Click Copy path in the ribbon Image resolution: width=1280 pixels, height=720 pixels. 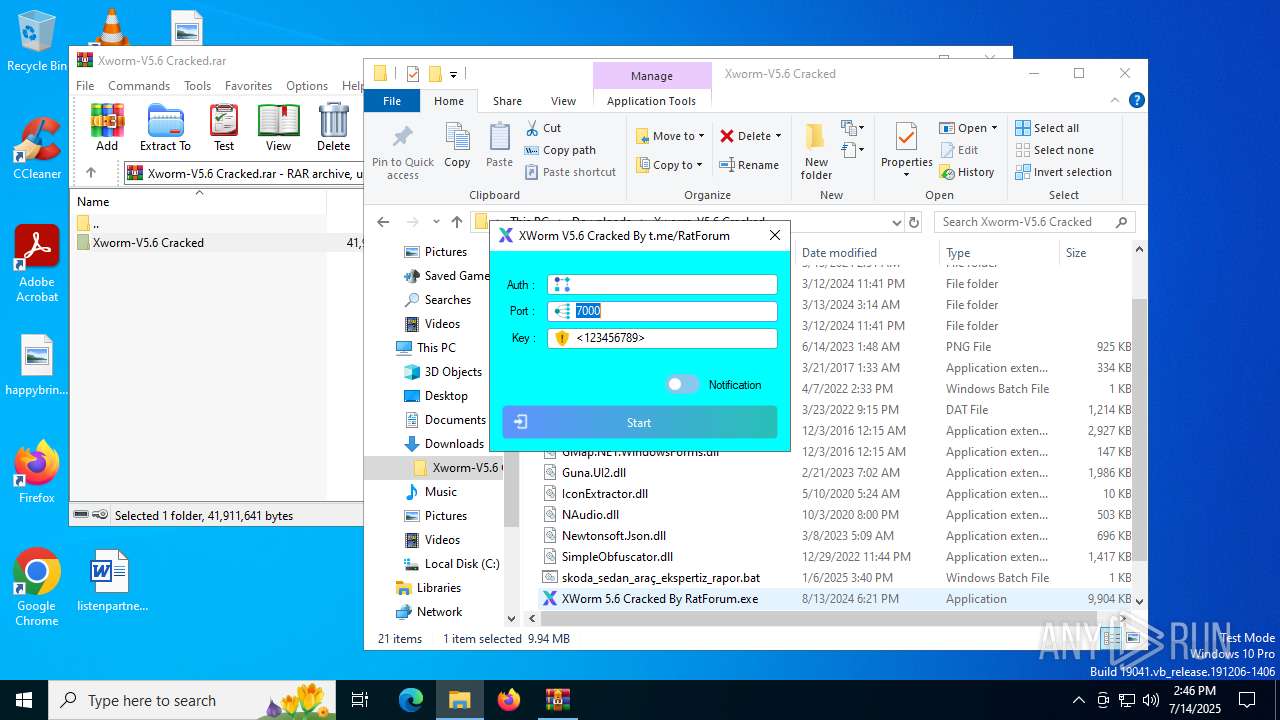coord(561,150)
